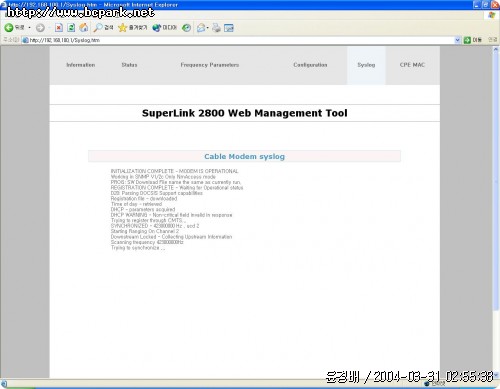Click the INITIALIZATION COMPLETE log line
The image size is (500, 389).
point(174,171)
